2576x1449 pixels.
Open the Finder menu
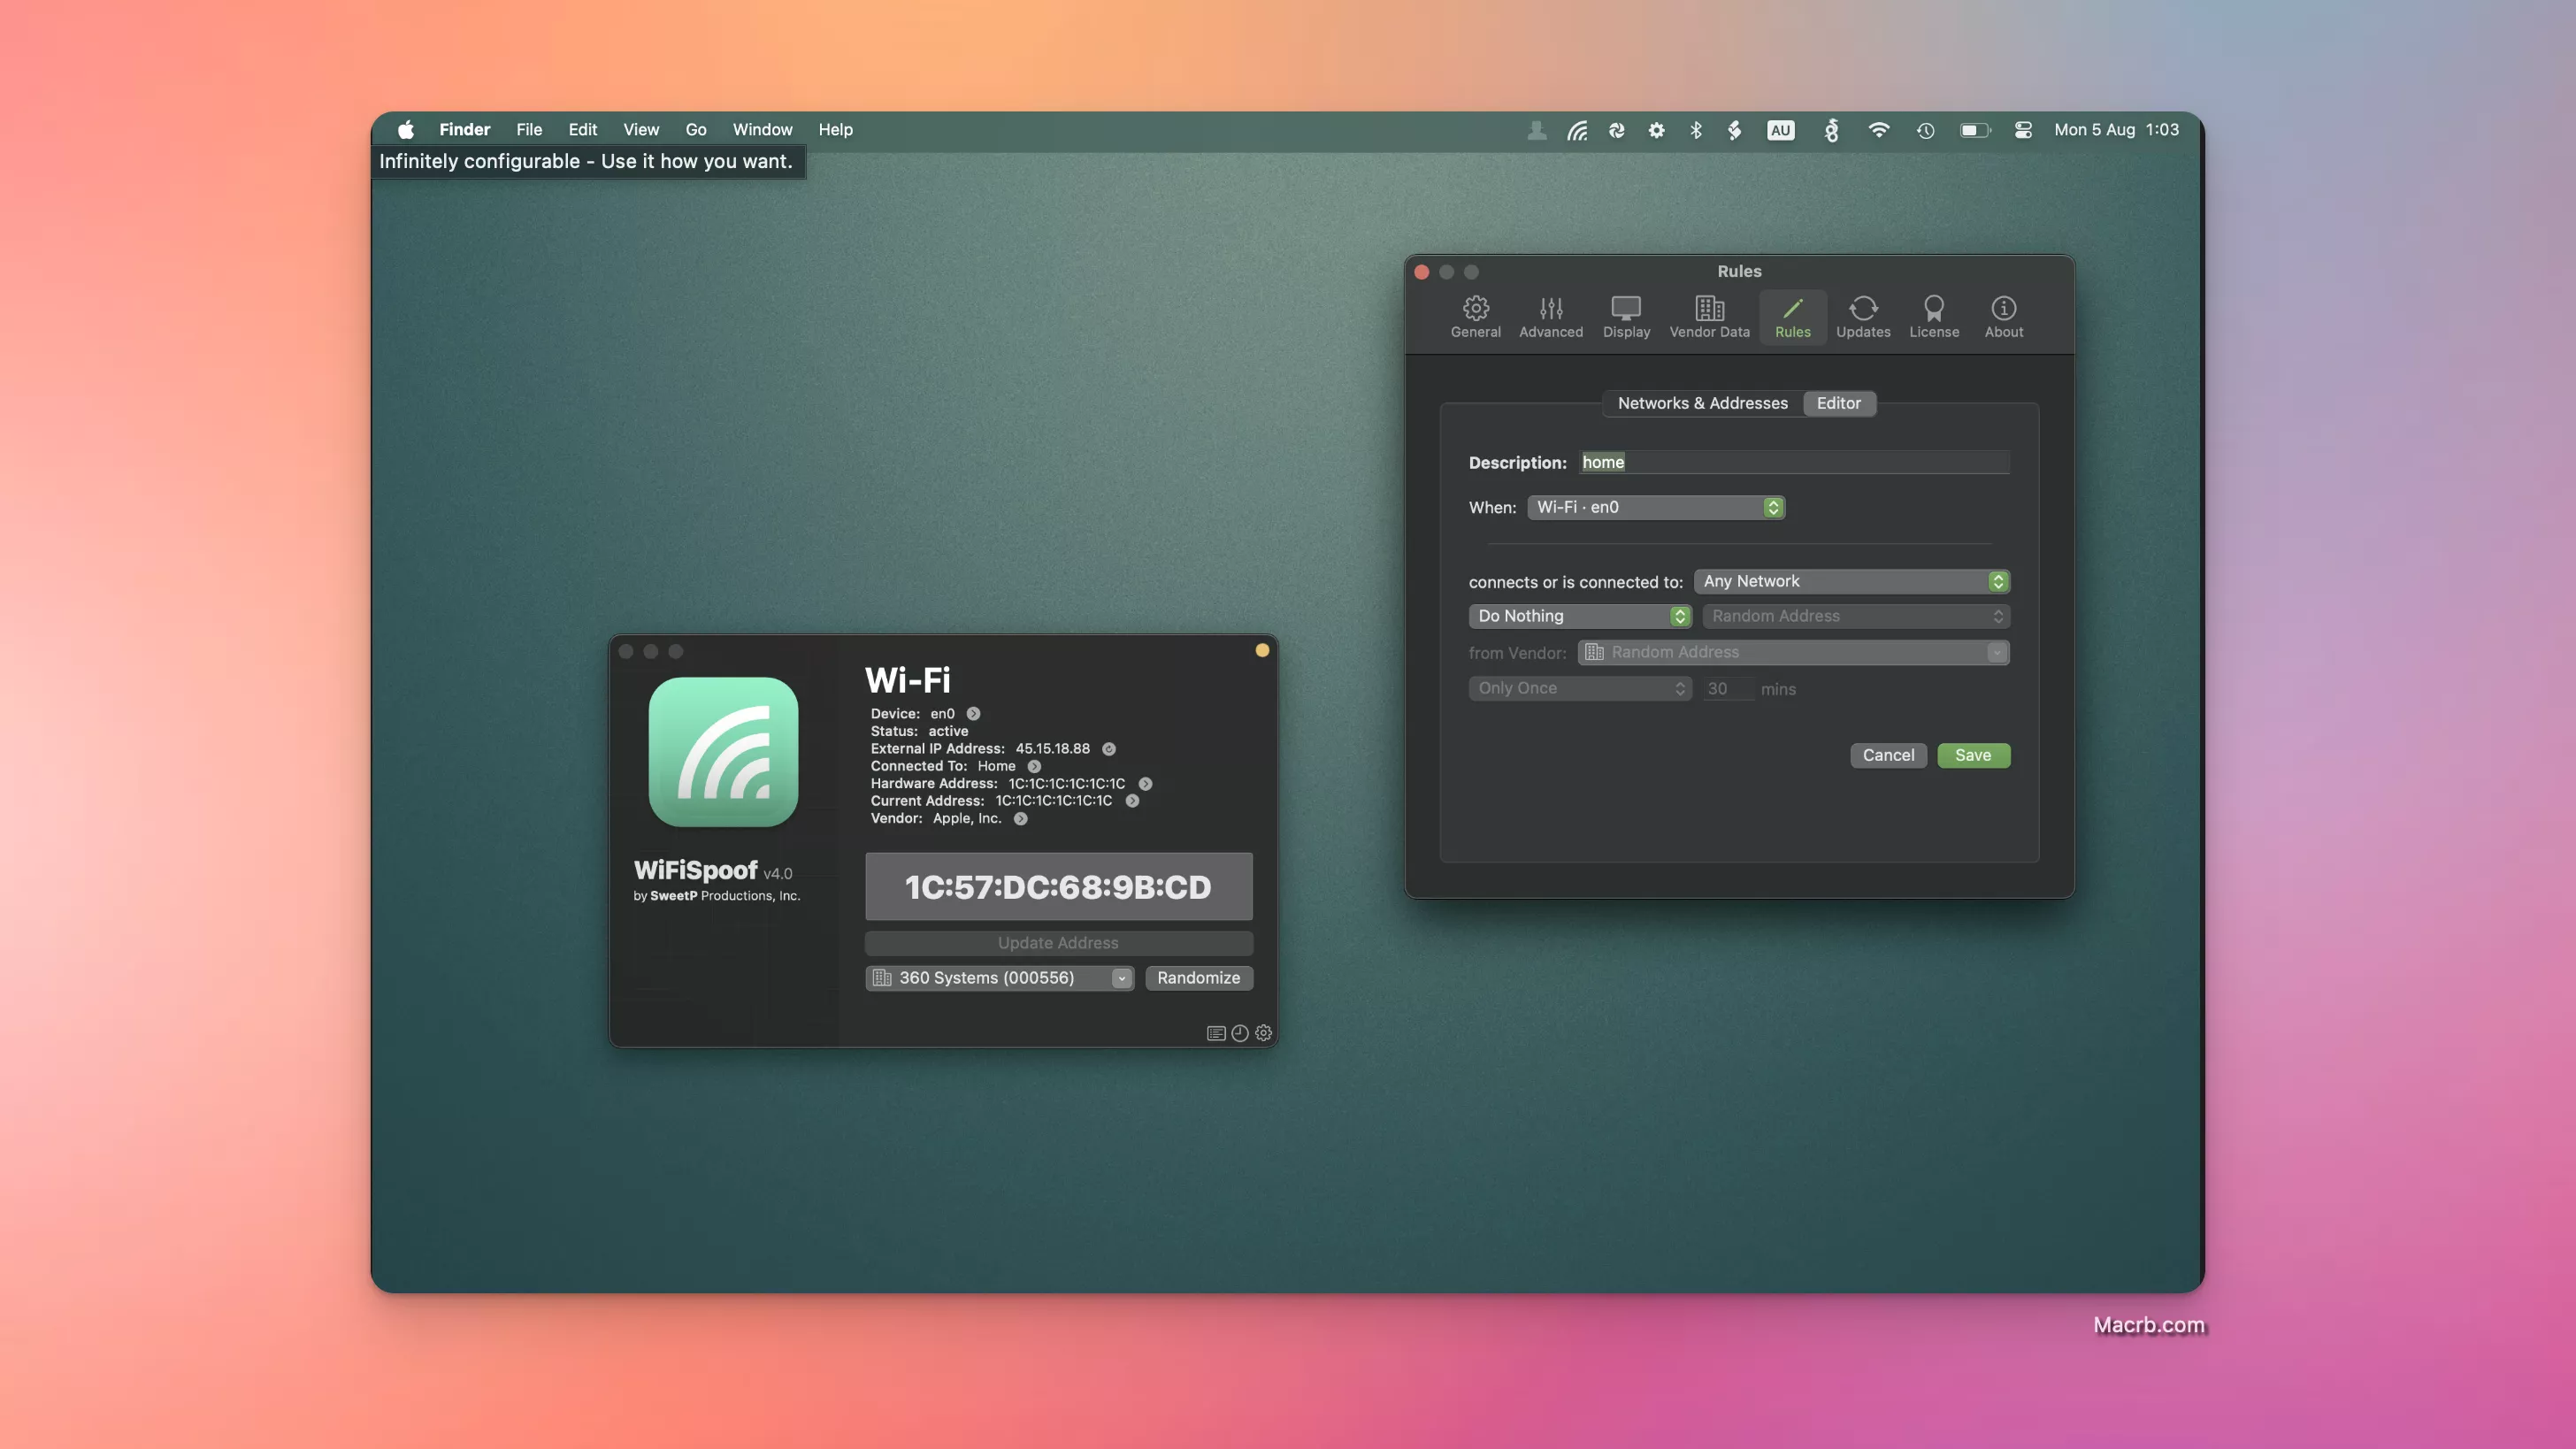click(464, 130)
